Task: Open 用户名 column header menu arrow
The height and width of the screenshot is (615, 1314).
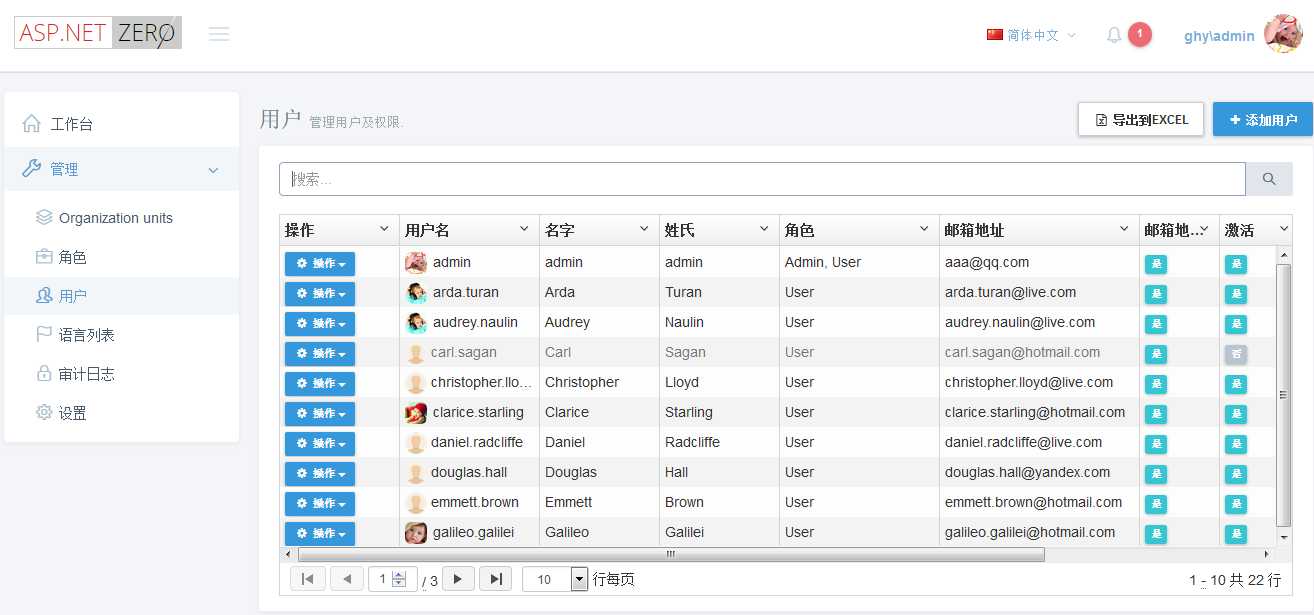Action: coord(524,230)
